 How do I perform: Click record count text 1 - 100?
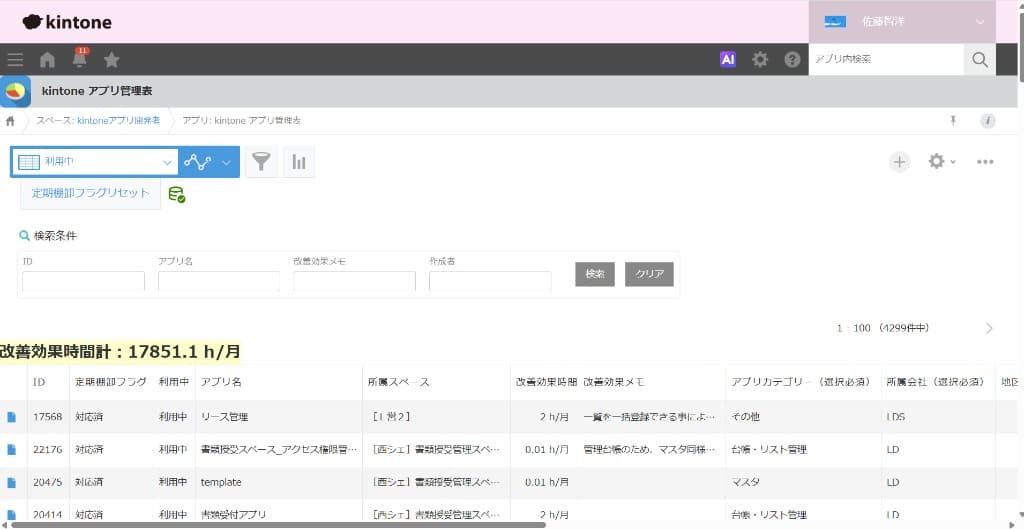(x=854, y=328)
